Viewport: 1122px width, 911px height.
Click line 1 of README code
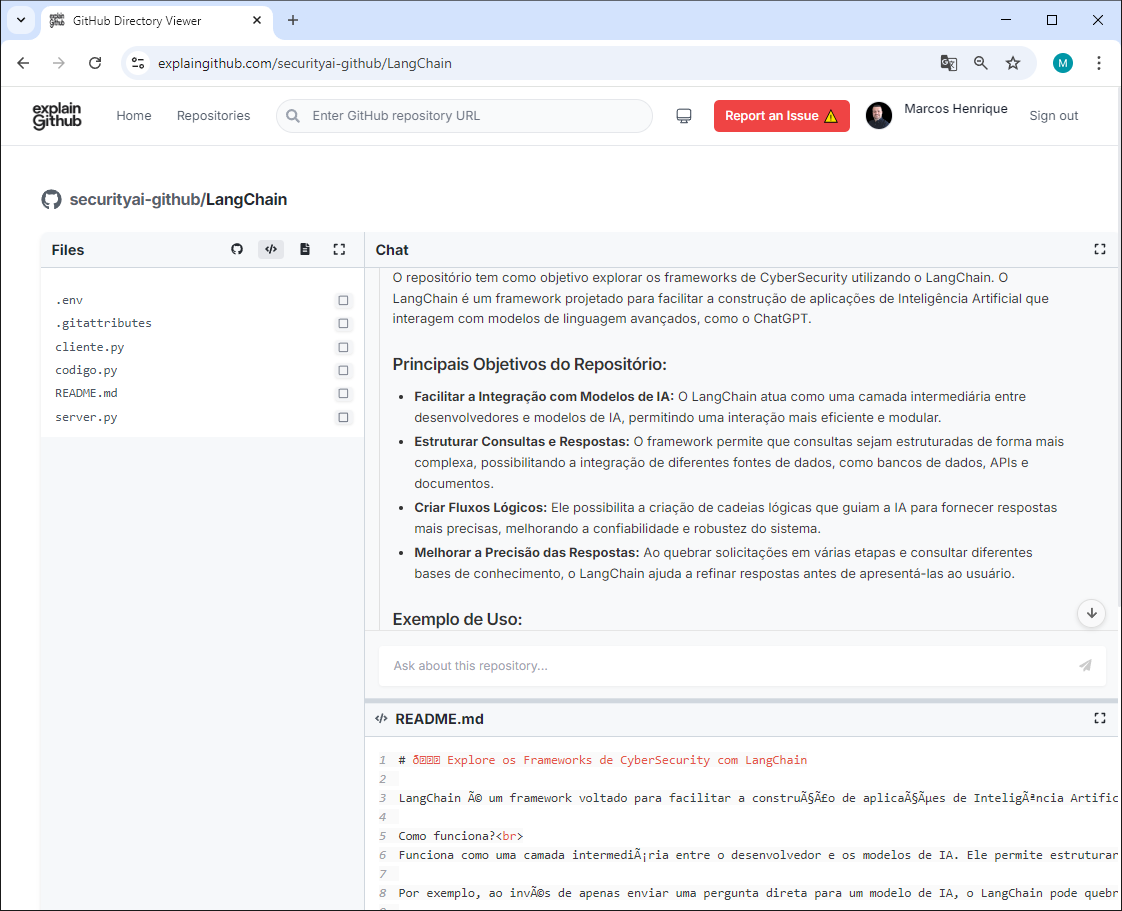603,760
